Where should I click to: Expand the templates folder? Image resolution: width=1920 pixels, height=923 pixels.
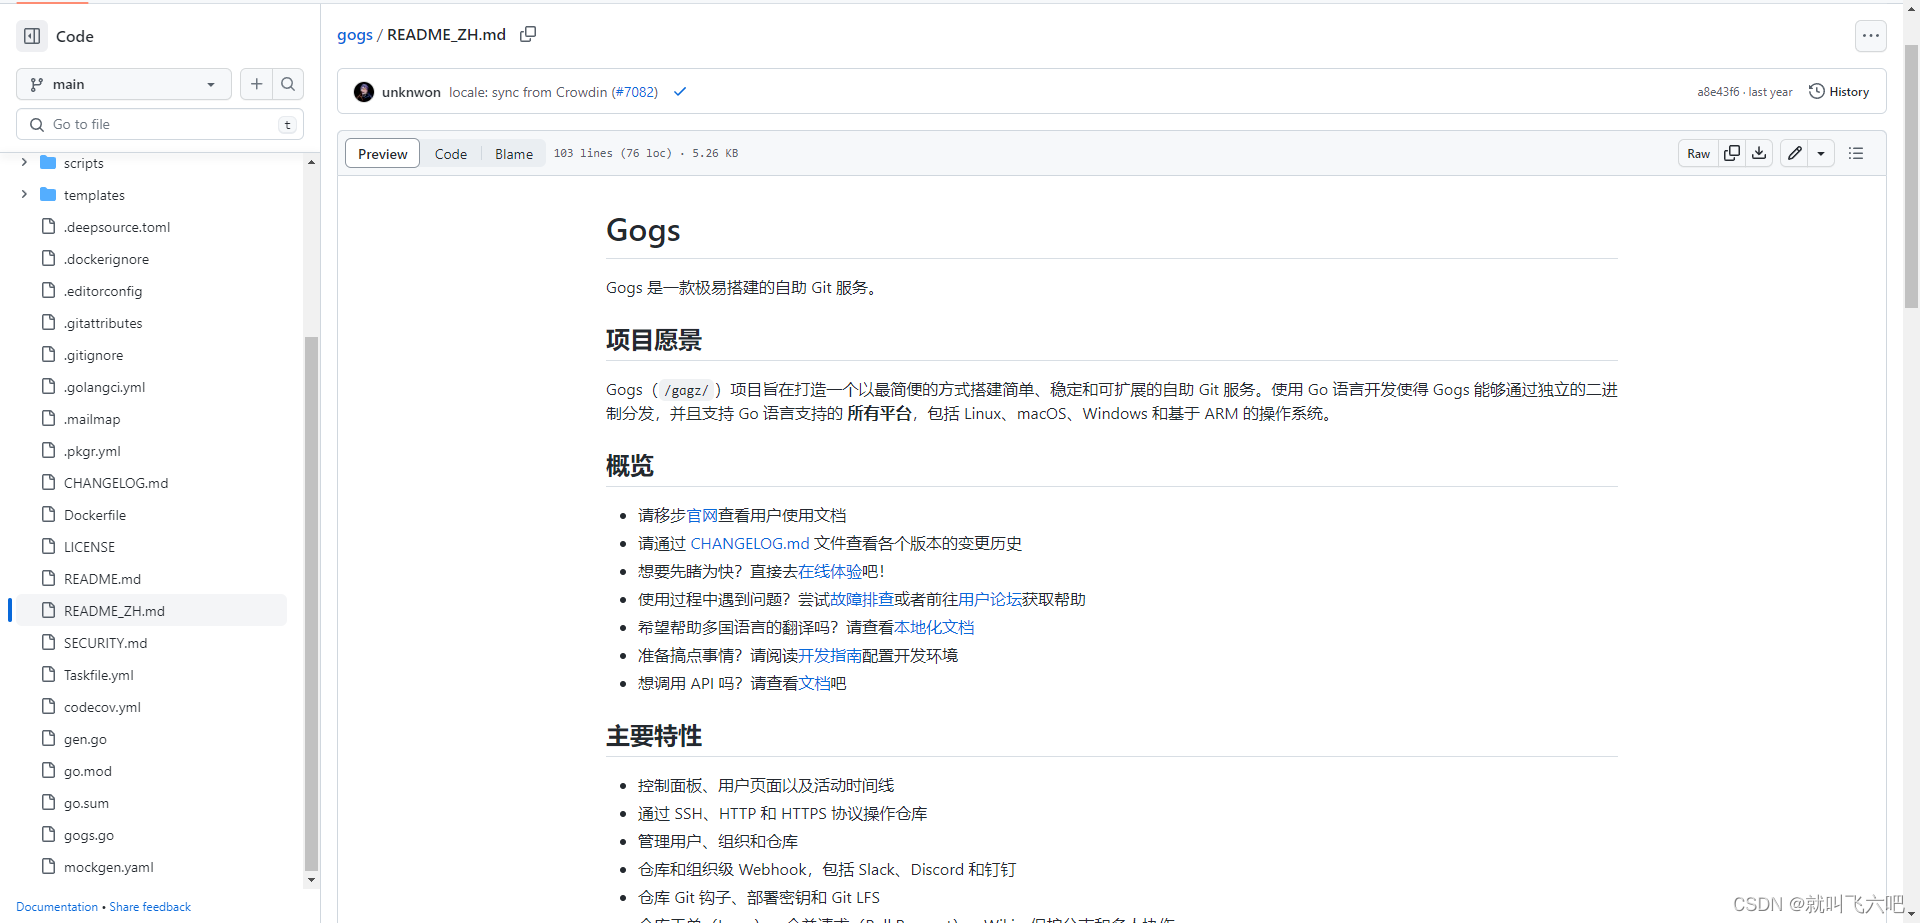pos(24,194)
